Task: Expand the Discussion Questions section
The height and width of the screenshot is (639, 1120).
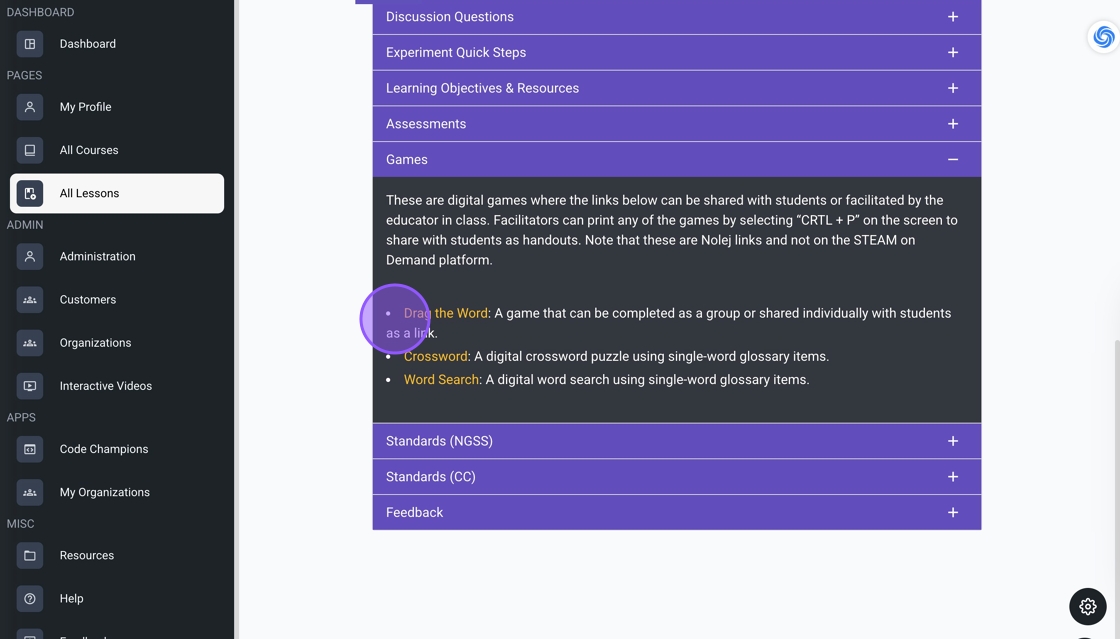Action: (952, 17)
